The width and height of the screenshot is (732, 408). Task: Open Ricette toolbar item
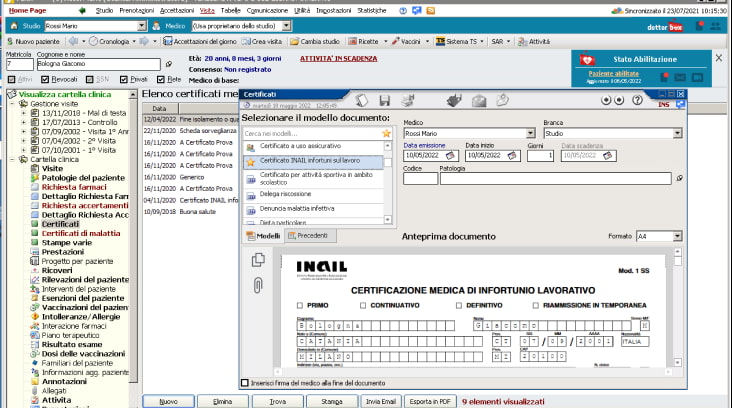pos(364,42)
